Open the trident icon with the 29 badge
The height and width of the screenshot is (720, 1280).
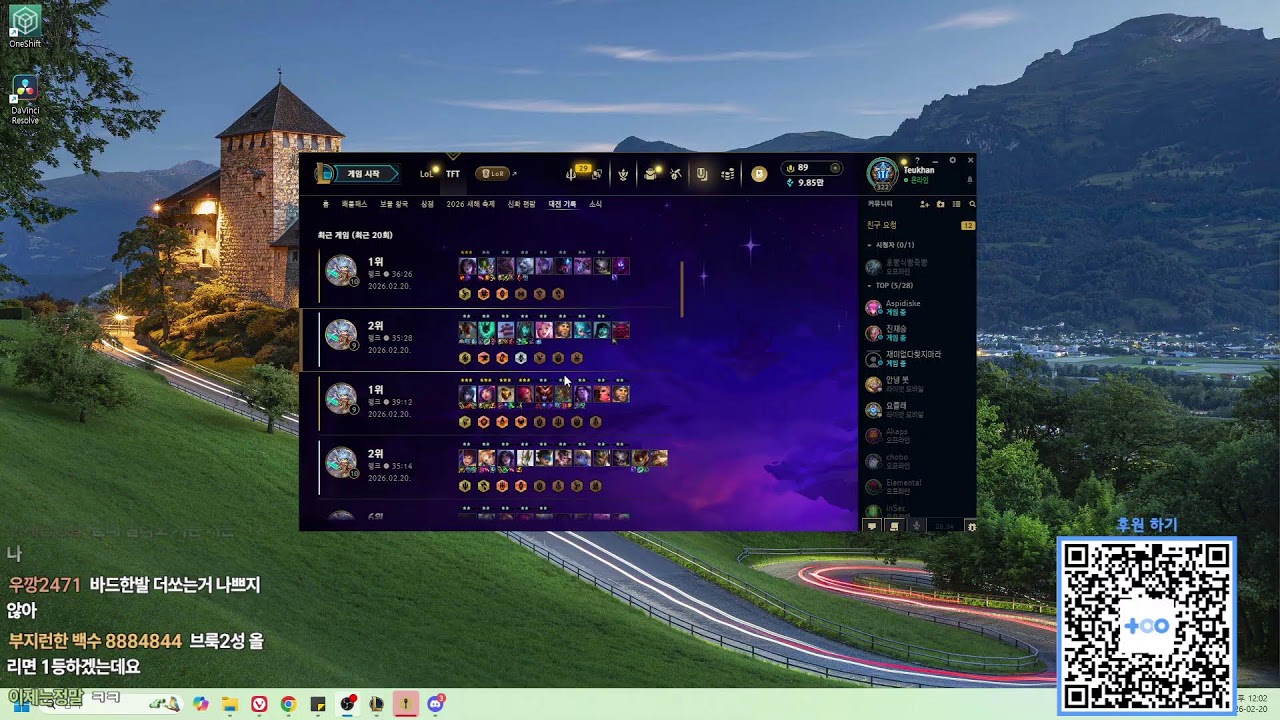click(571, 174)
